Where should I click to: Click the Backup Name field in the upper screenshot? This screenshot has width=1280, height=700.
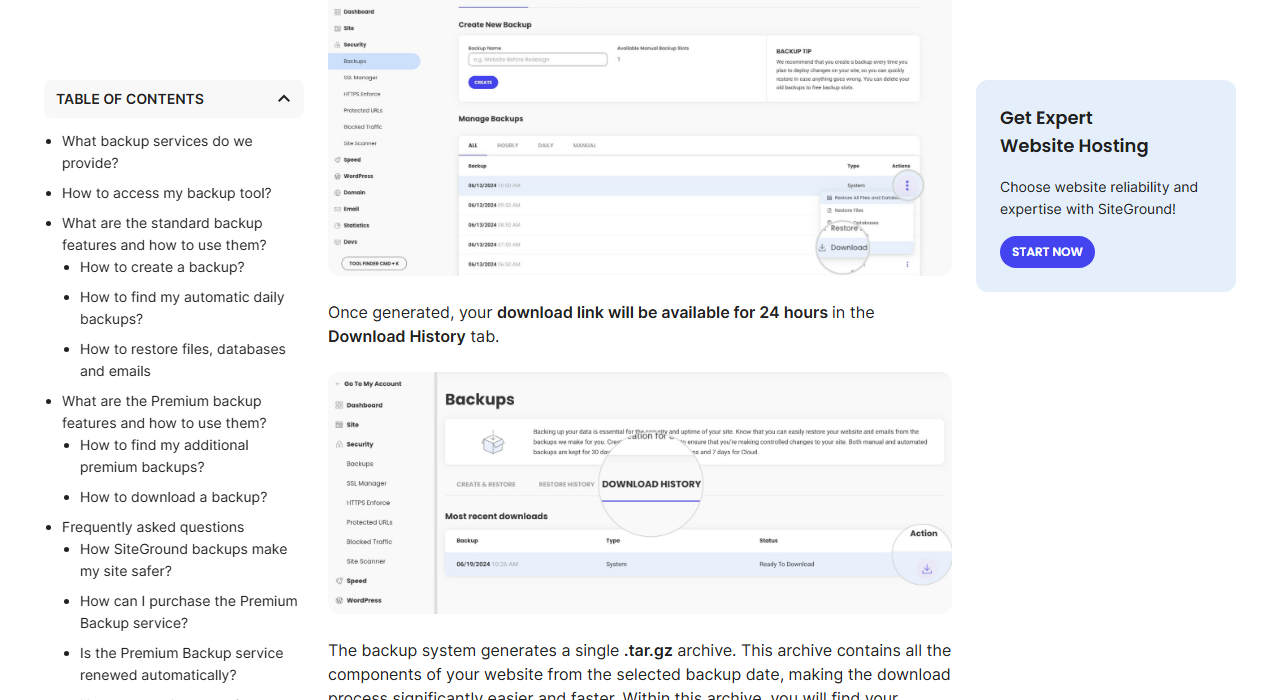tap(538, 60)
